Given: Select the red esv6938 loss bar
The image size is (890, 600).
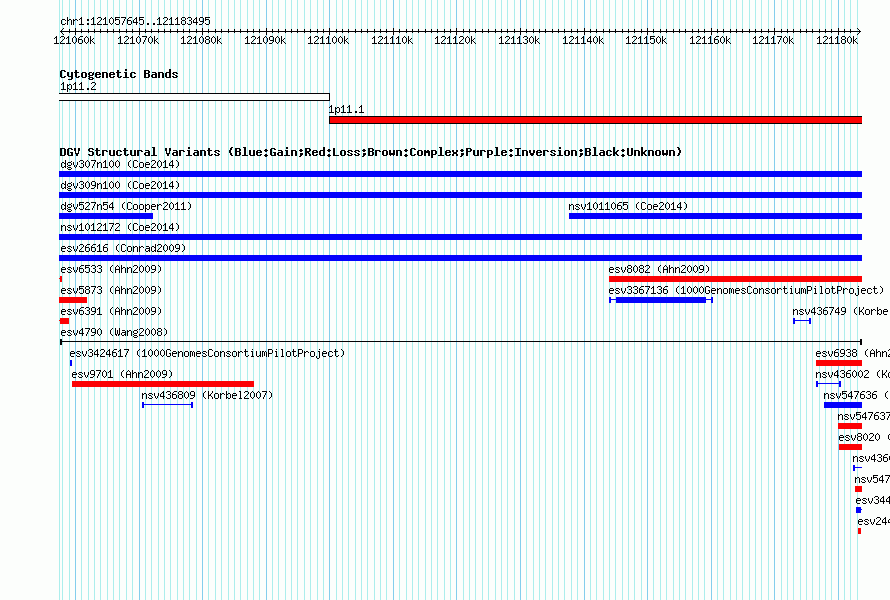Looking at the screenshot, I should (x=839, y=363).
